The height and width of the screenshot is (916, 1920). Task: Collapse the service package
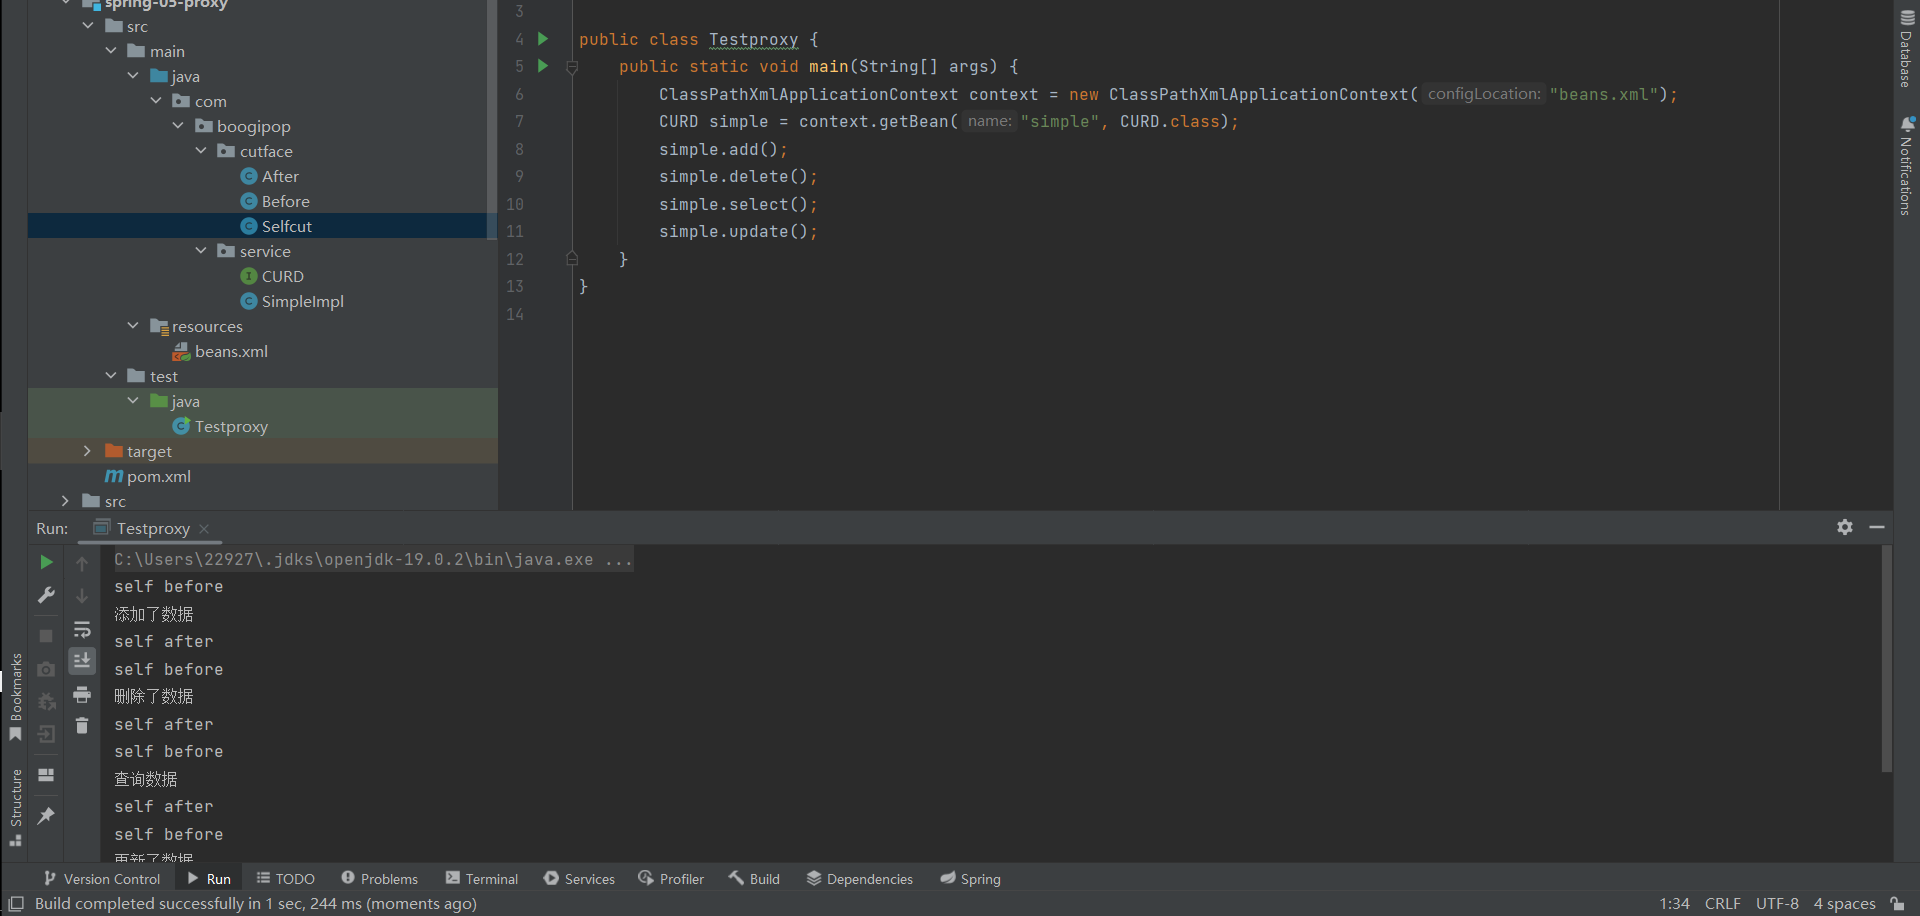tap(201, 251)
